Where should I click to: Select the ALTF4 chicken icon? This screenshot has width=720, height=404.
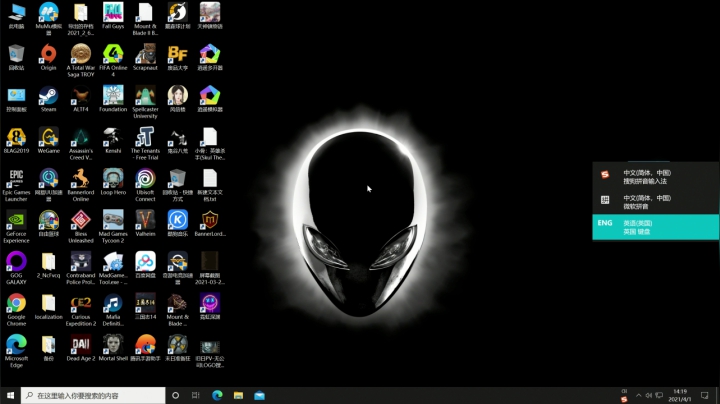coord(81,99)
